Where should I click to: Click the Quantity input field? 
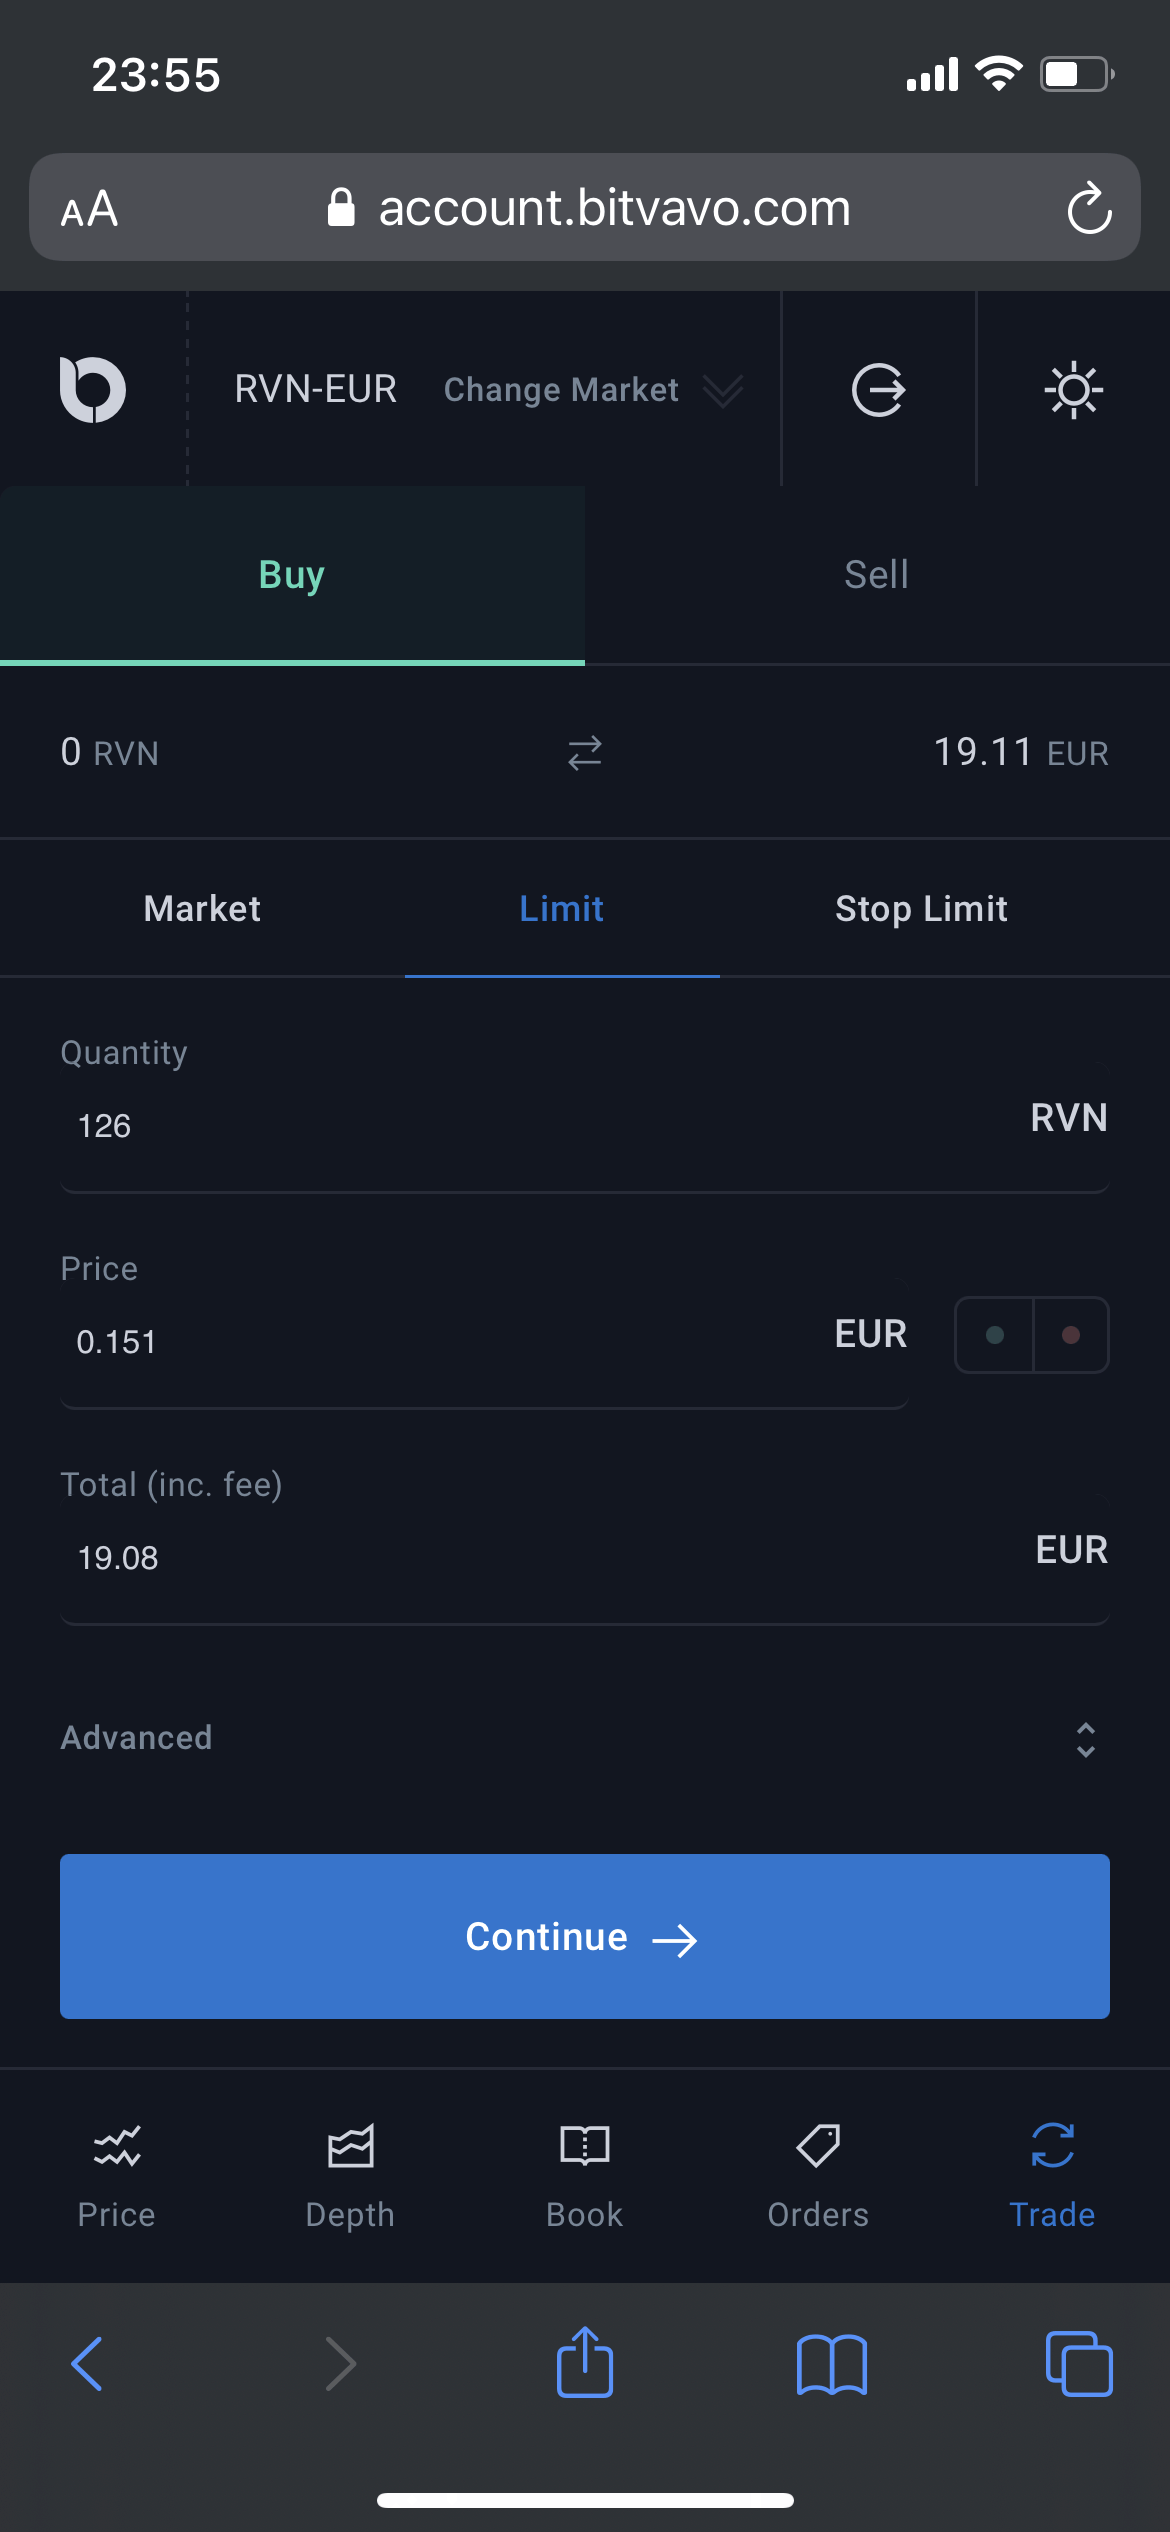click(540, 1127)
